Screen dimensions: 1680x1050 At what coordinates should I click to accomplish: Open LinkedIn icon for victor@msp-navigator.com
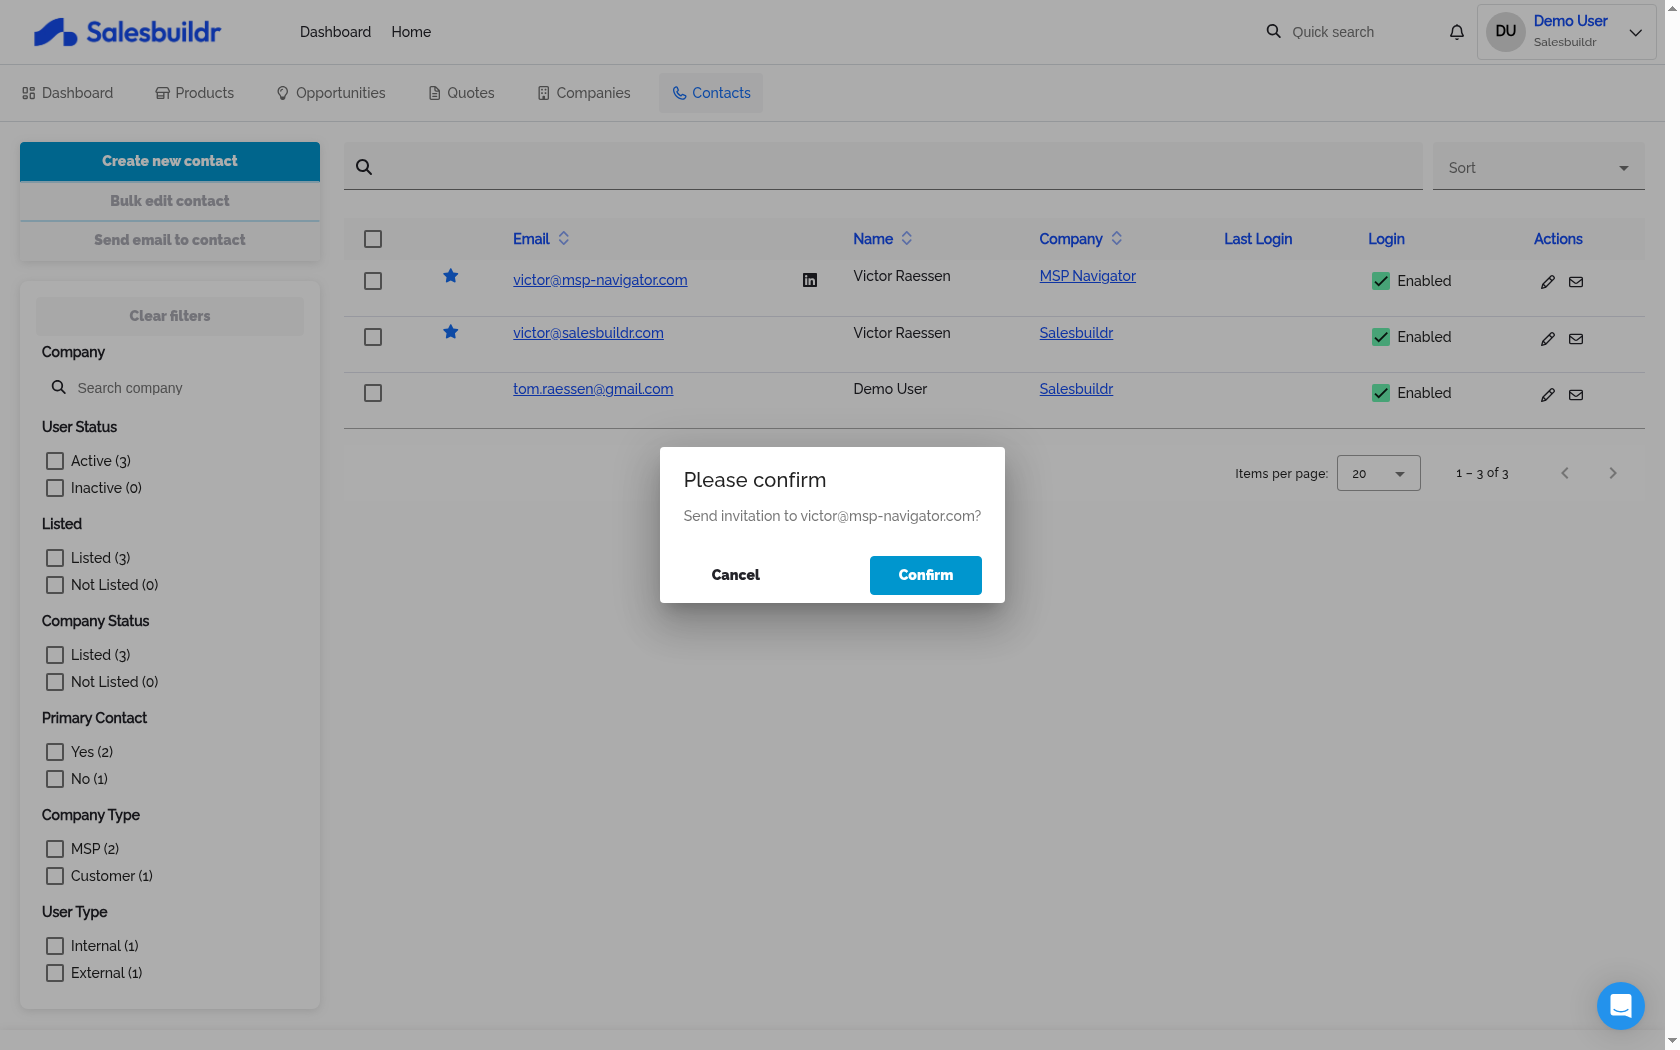coord(810,280)
